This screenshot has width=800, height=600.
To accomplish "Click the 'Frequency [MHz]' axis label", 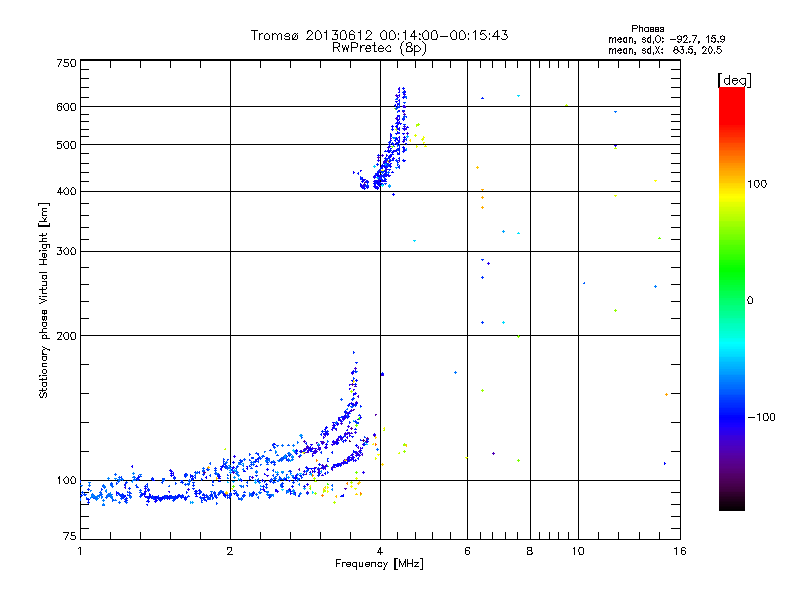I will click(379, 564).
